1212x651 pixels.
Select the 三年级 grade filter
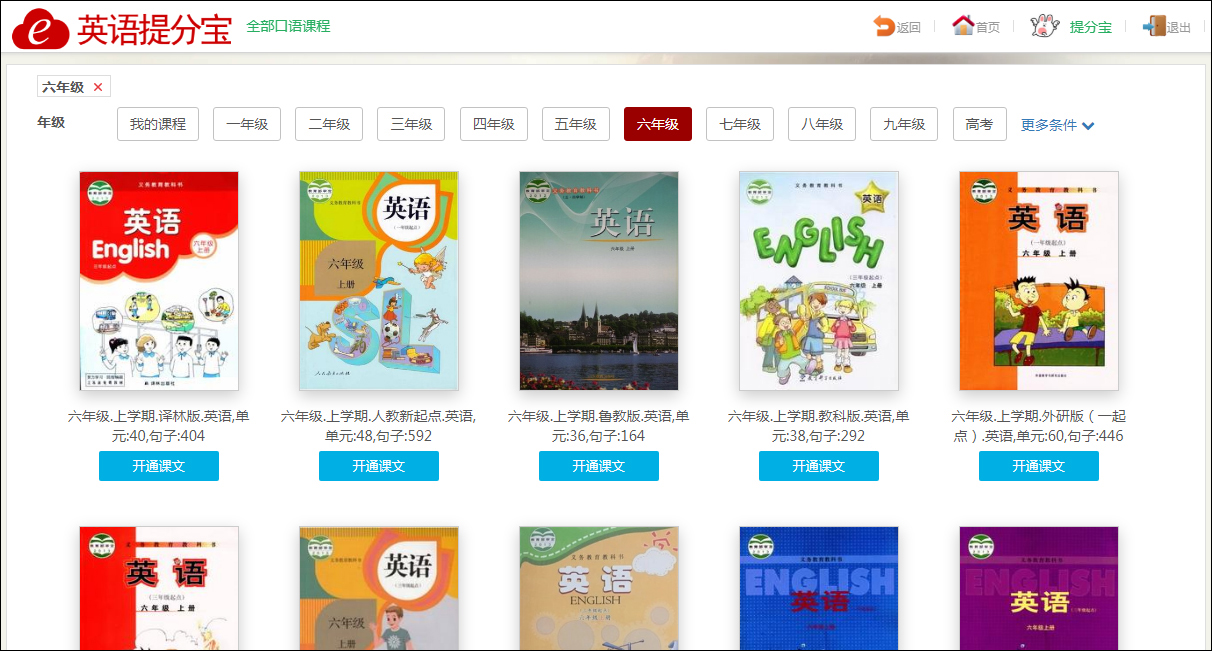(411, 124)
